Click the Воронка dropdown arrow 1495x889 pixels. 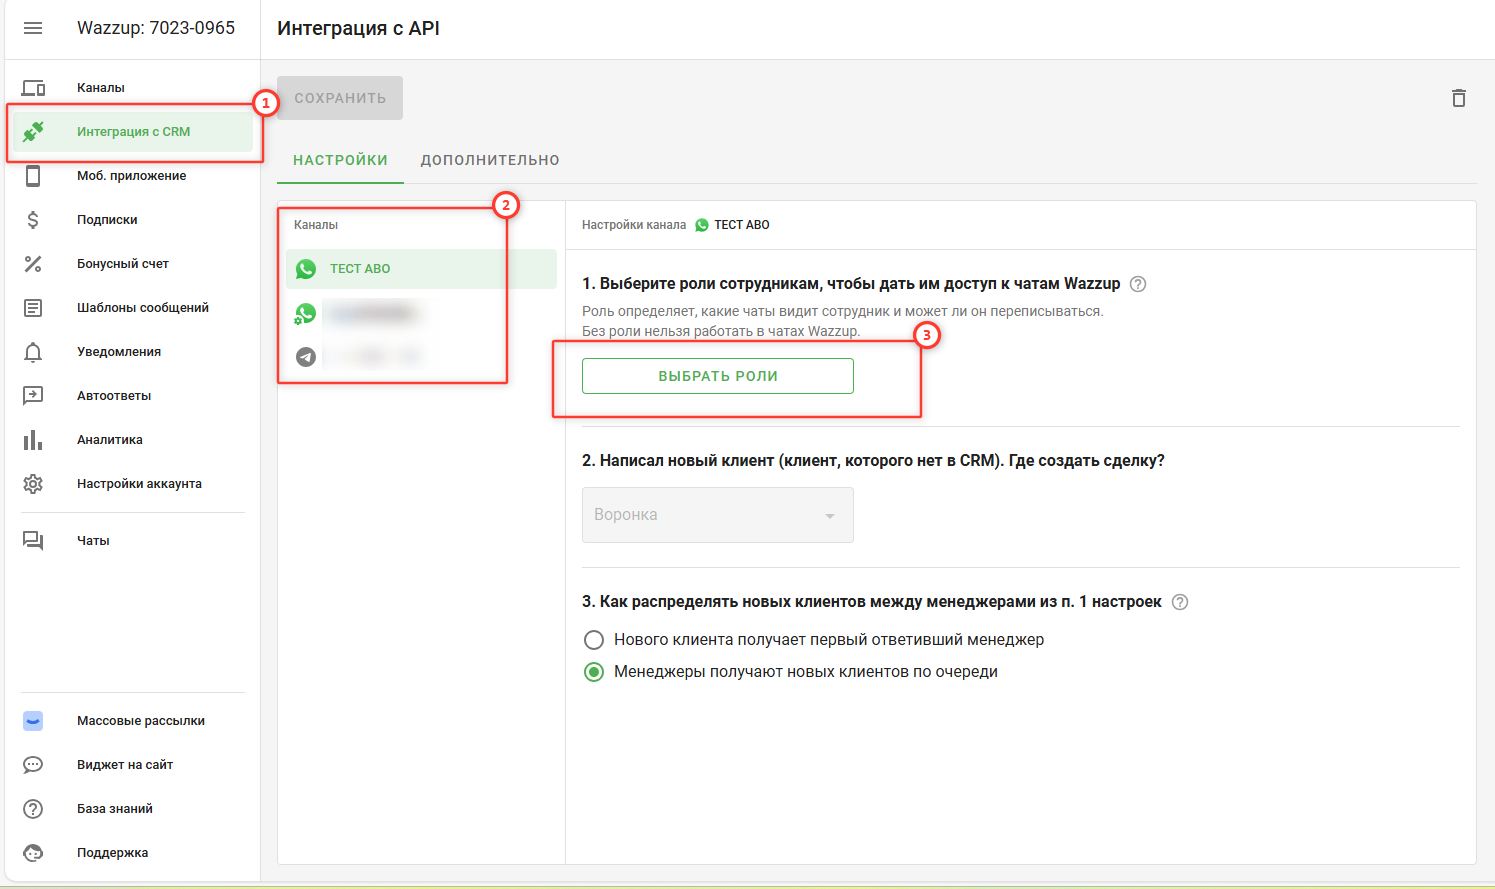[x=829, y=516]
